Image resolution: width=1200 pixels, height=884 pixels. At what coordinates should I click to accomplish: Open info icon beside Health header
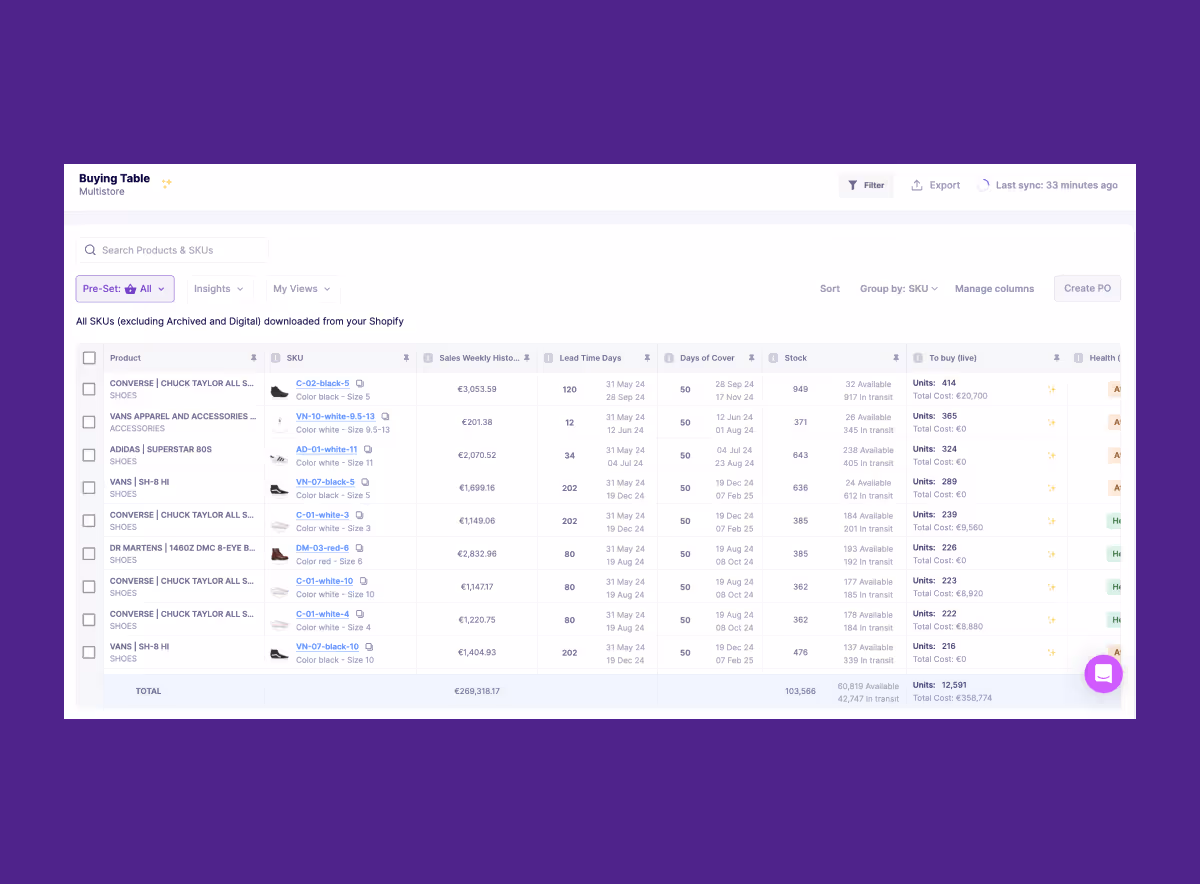[x=1078, y=358]
